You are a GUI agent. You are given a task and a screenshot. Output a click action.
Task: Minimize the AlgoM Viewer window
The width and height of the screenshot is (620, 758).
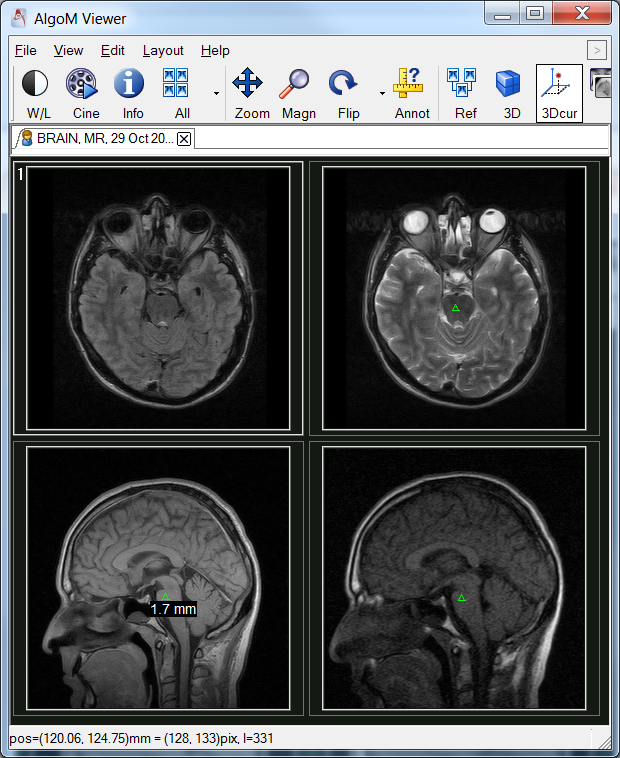pos(502,13)
